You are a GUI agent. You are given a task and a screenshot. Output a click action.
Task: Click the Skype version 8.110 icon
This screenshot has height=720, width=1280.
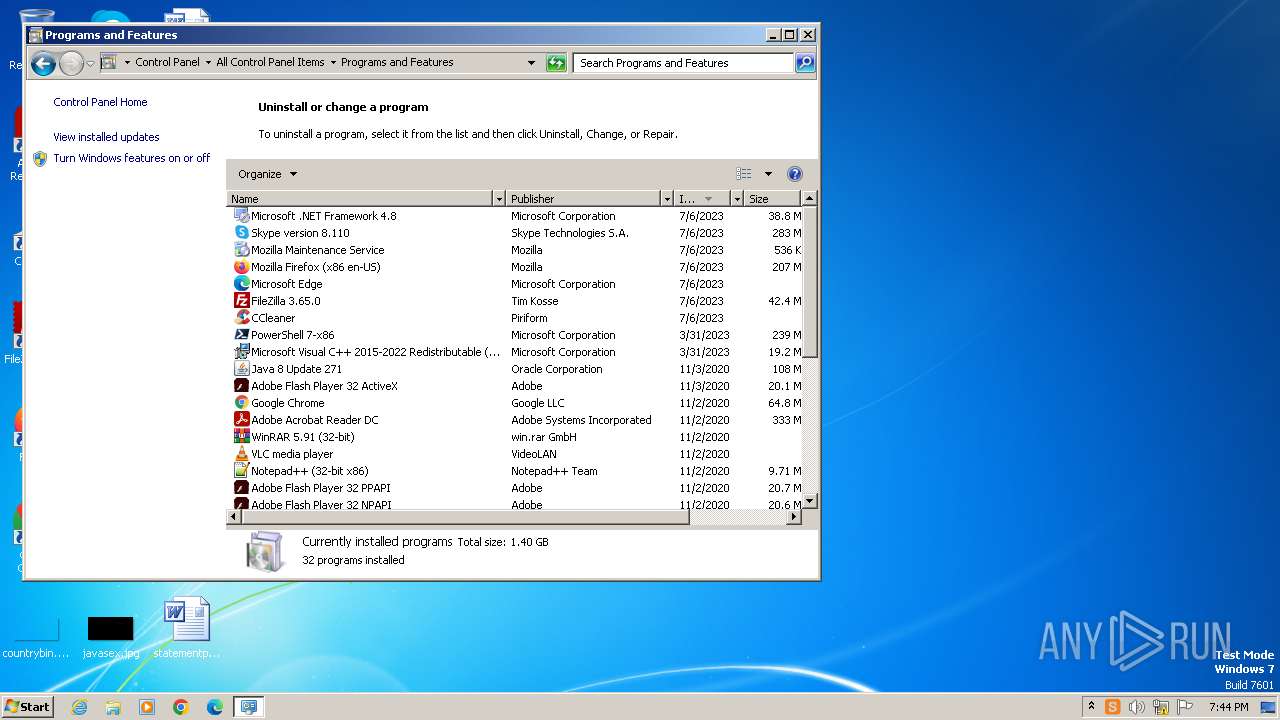coord(241,232)
